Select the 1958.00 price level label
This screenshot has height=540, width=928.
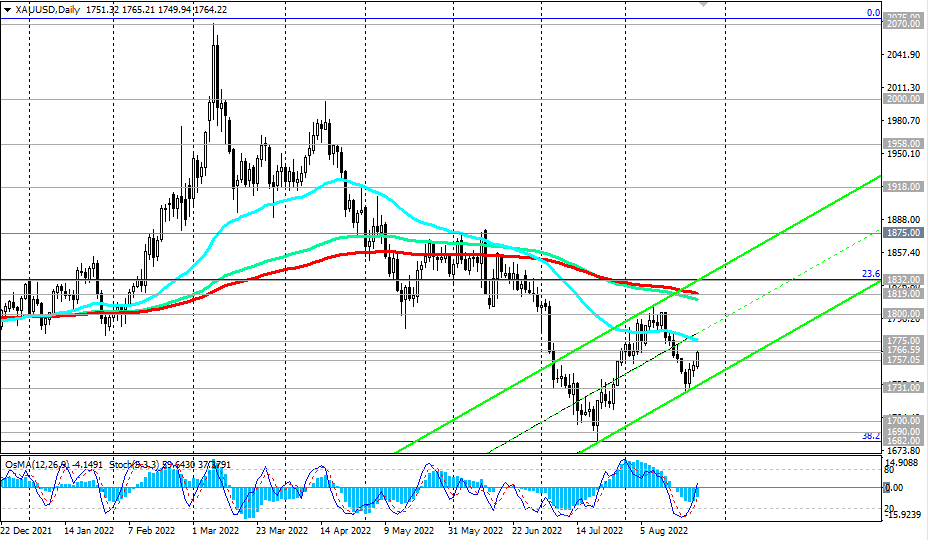click(902, 144)
